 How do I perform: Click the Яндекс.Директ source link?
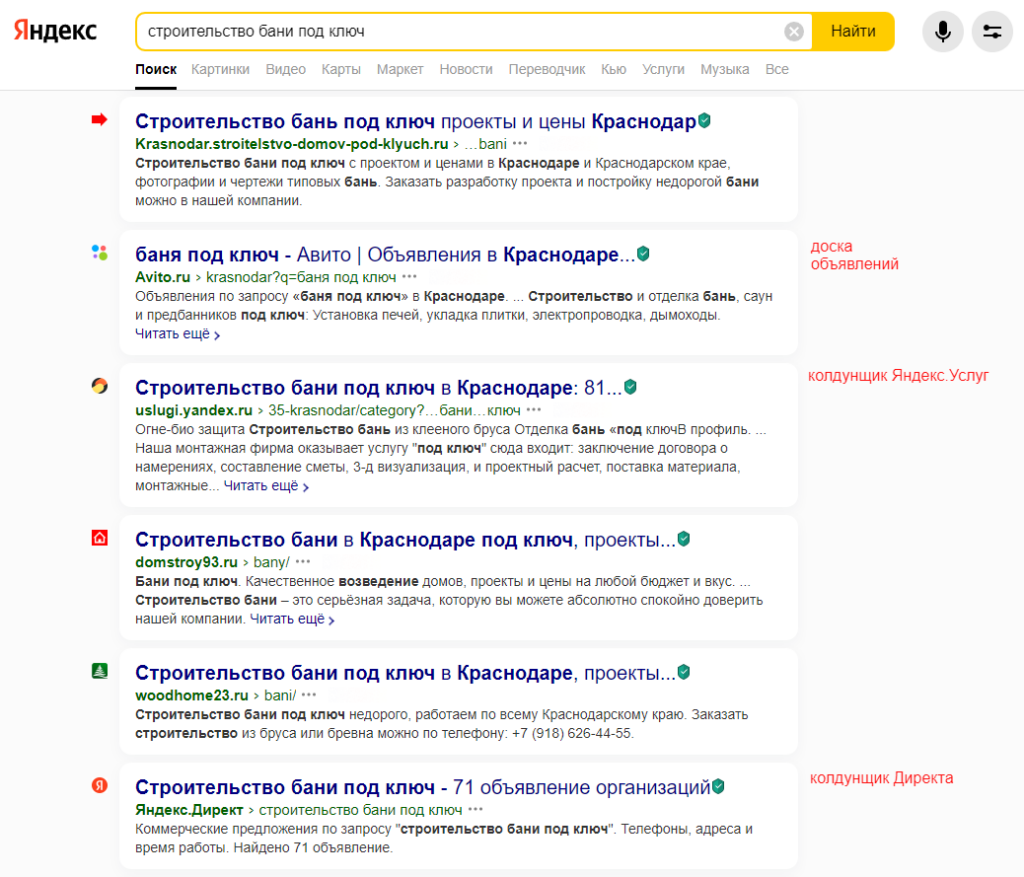pyautogui.click(x=189, y=810)
